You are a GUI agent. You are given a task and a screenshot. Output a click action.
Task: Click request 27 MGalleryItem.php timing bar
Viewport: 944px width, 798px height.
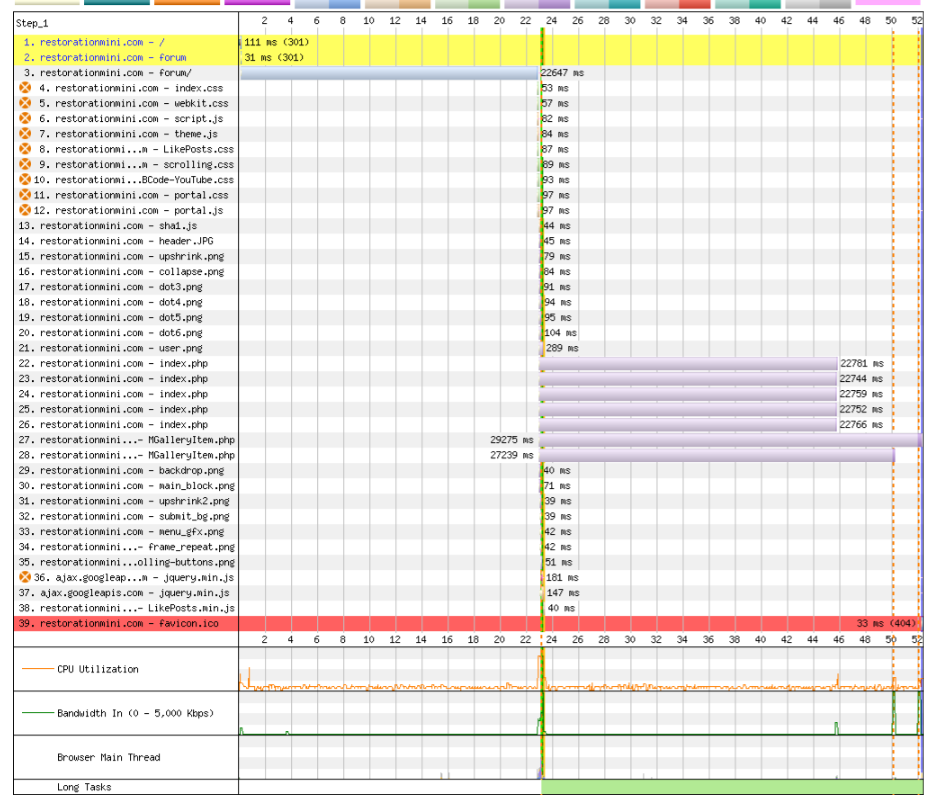pos(730,440)
